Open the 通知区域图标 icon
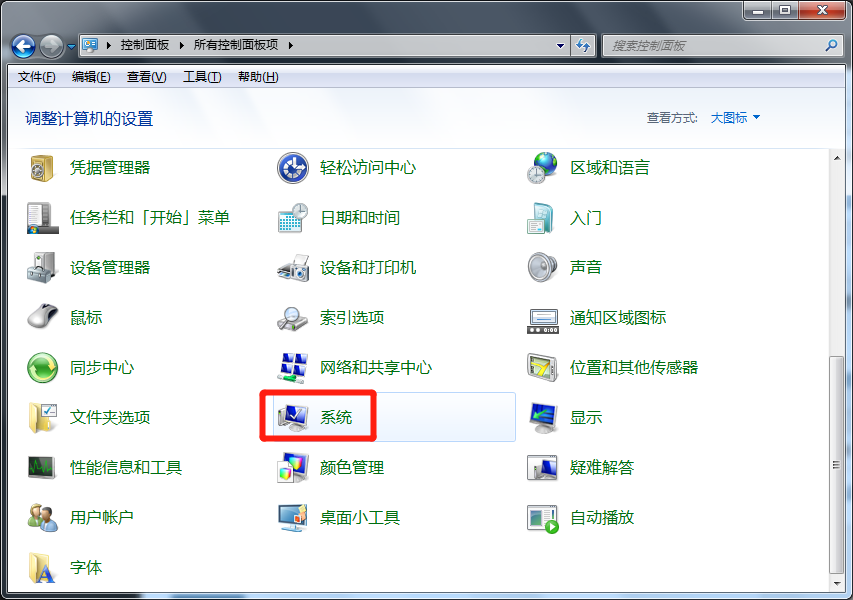 [x=542, y=321]
